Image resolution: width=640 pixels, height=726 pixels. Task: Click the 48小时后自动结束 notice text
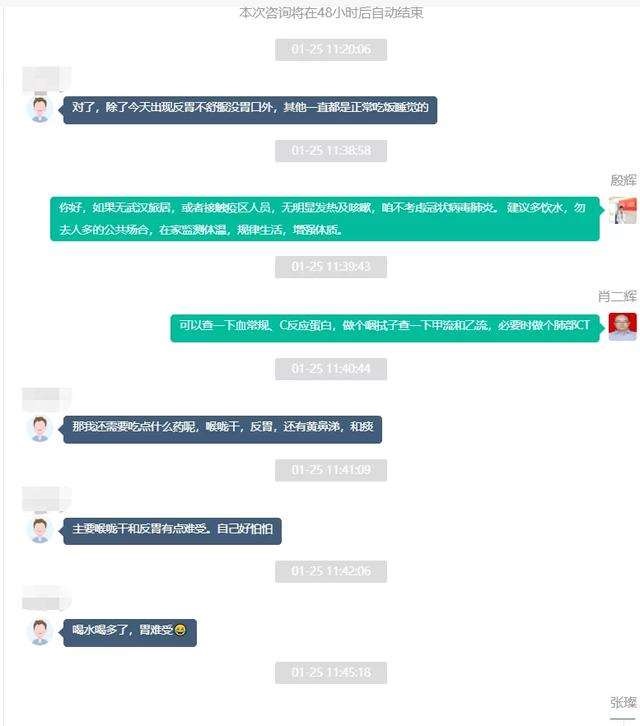coord(331,13)
